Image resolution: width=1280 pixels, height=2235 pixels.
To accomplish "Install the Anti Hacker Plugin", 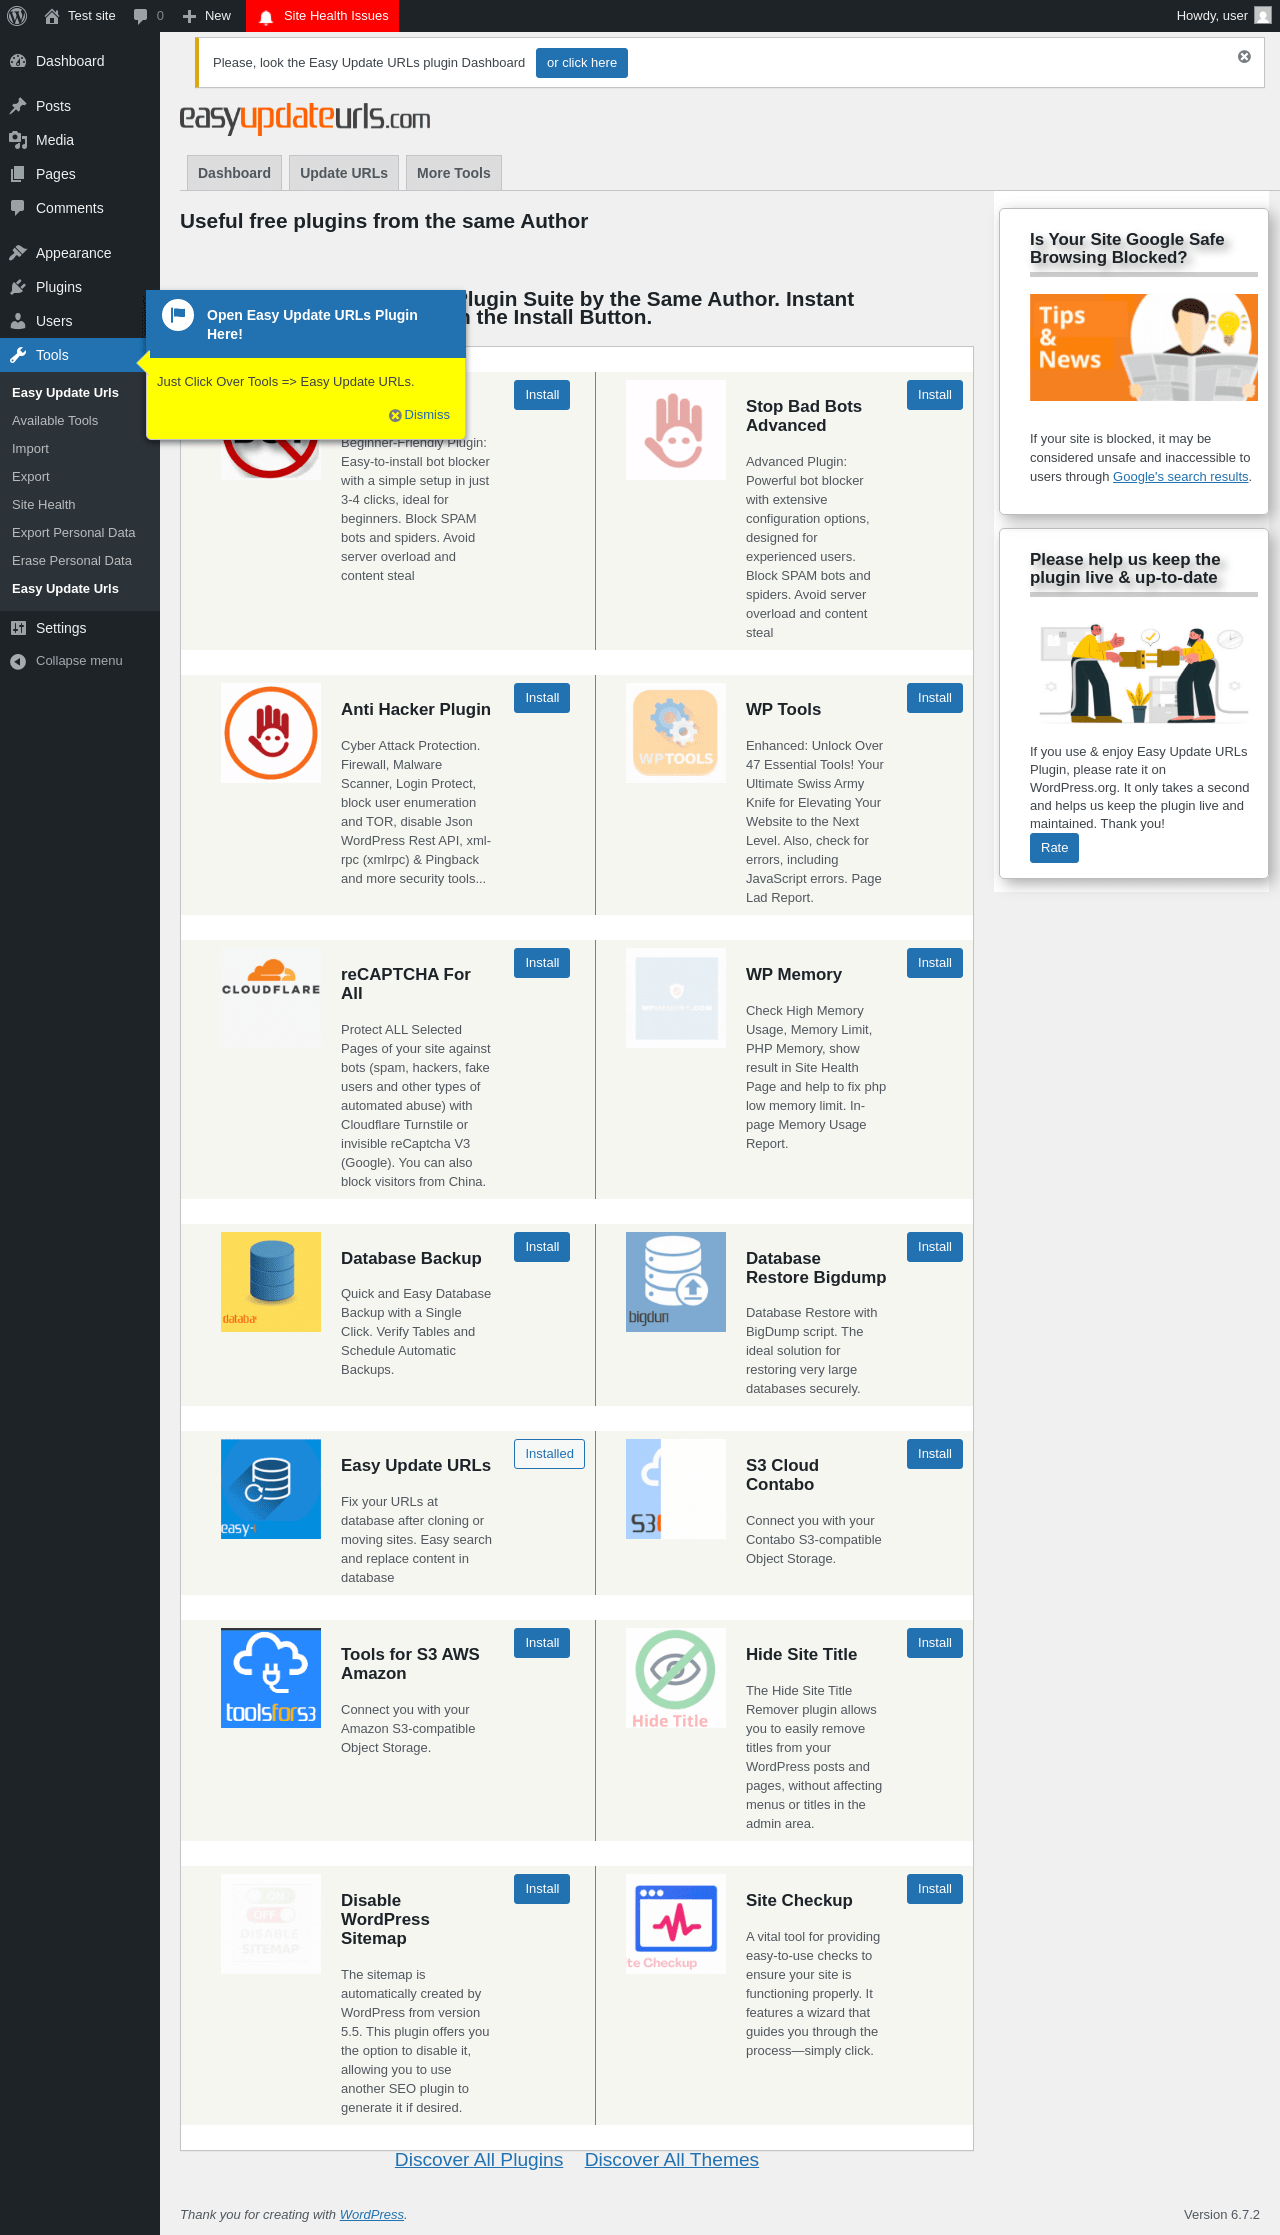I will pyautogui.click(x=542, y=698).
